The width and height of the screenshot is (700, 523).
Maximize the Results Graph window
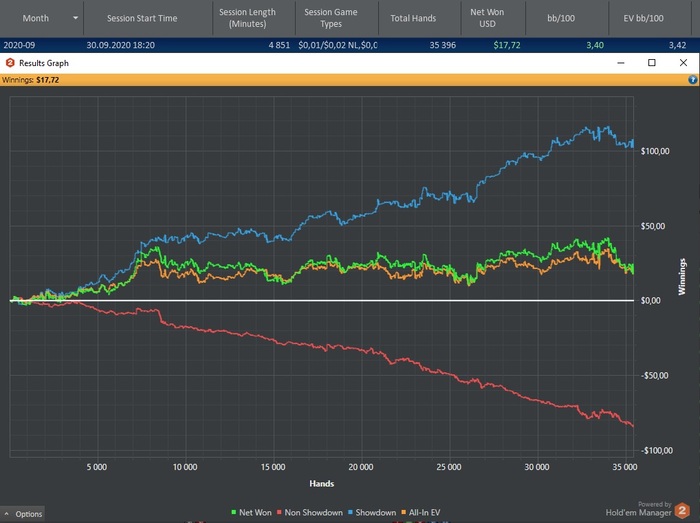652,63
